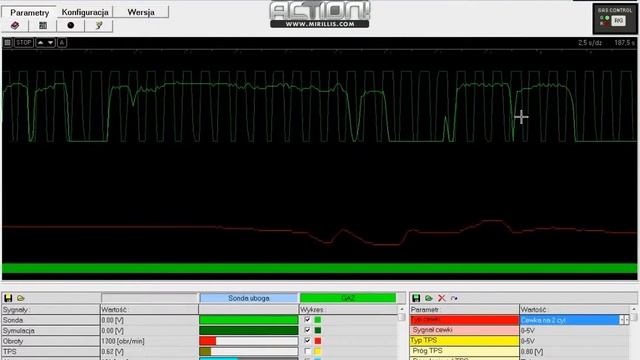Click the TPS yellow color swatch
The height and width of the screenshot is (360, 640).
tap(318, 352)
